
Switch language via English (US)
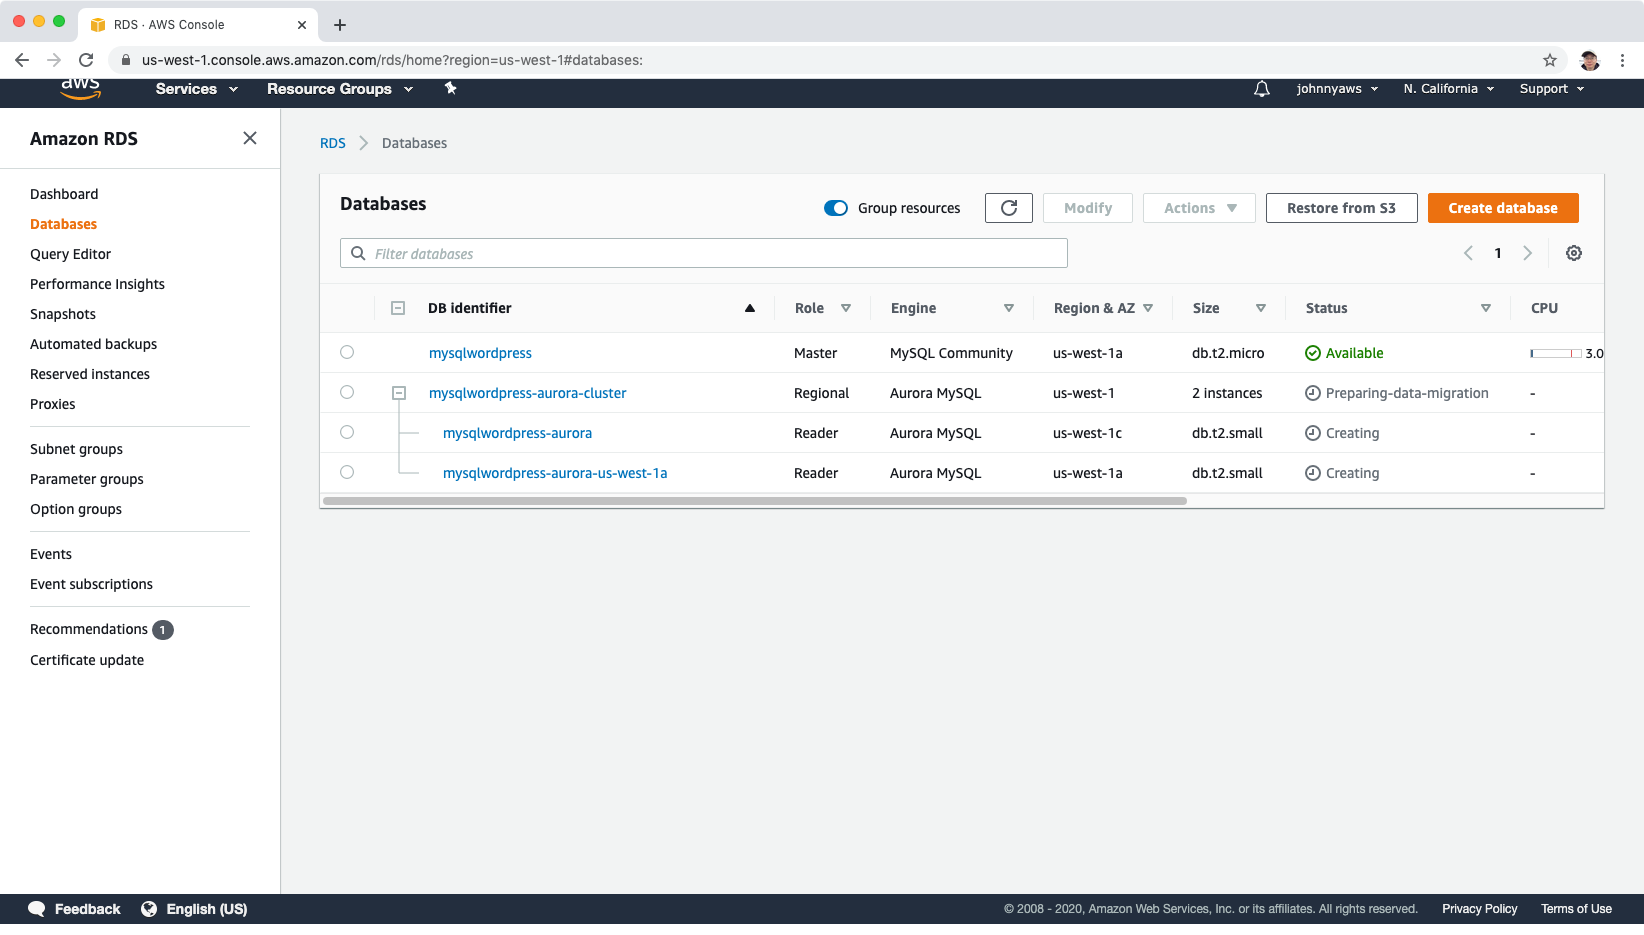[x=207, y=909]
